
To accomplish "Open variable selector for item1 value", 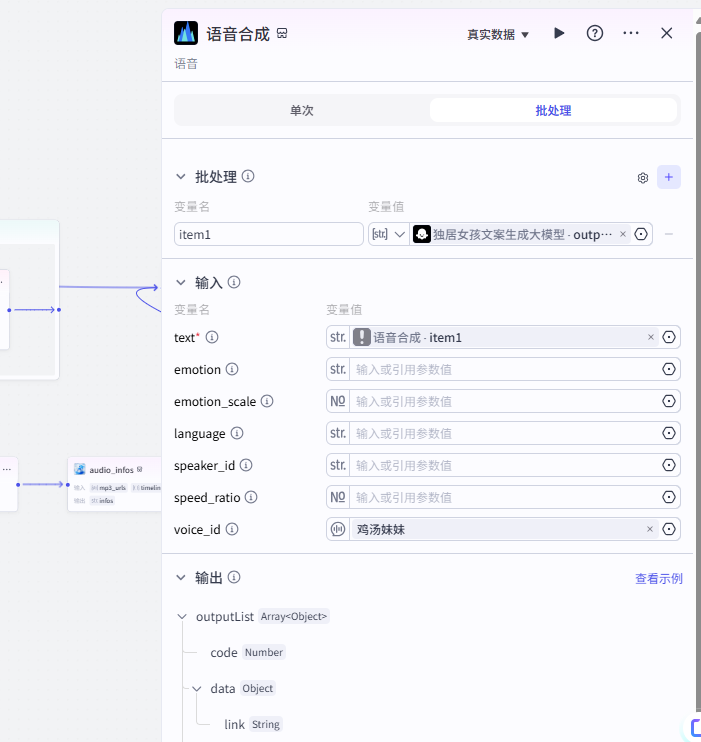I will tap(641, 234).
